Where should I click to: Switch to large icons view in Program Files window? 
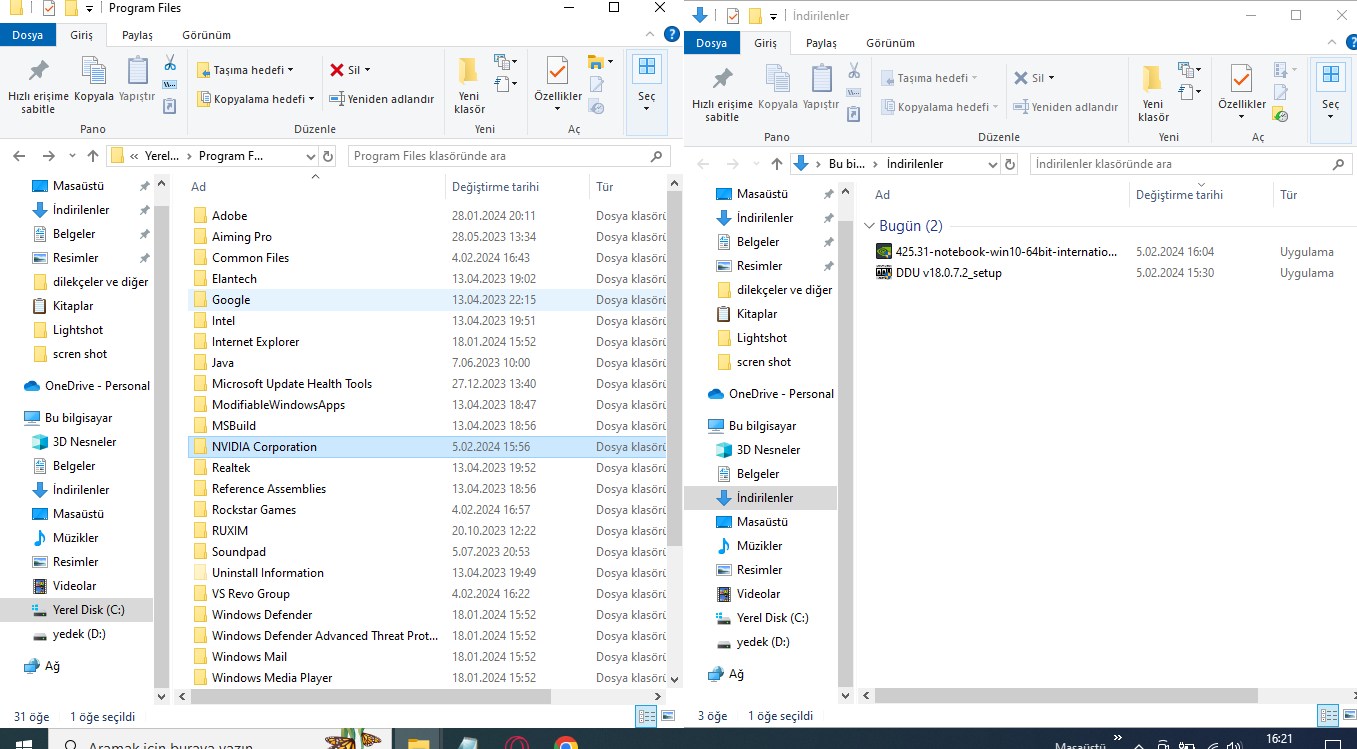pos(667,716)
